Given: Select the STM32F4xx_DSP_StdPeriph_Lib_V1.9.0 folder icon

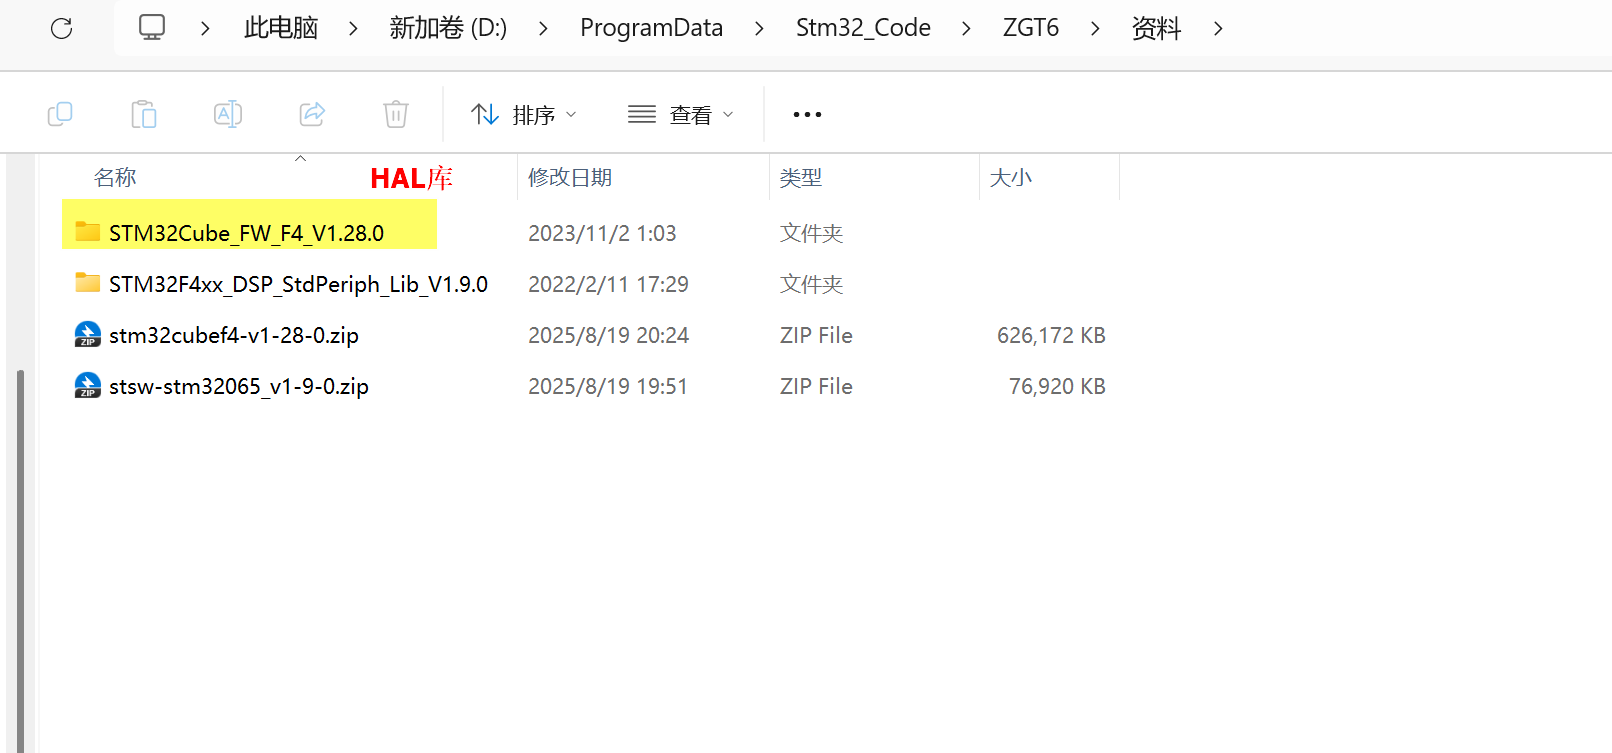Looking at the screenshot, I should coord(88,283).
